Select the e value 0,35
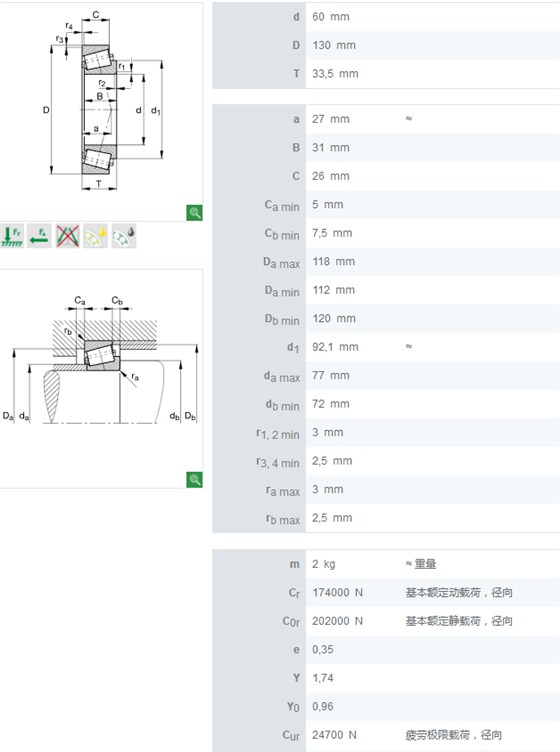The image size is (560, 752). tap(323, 650)
